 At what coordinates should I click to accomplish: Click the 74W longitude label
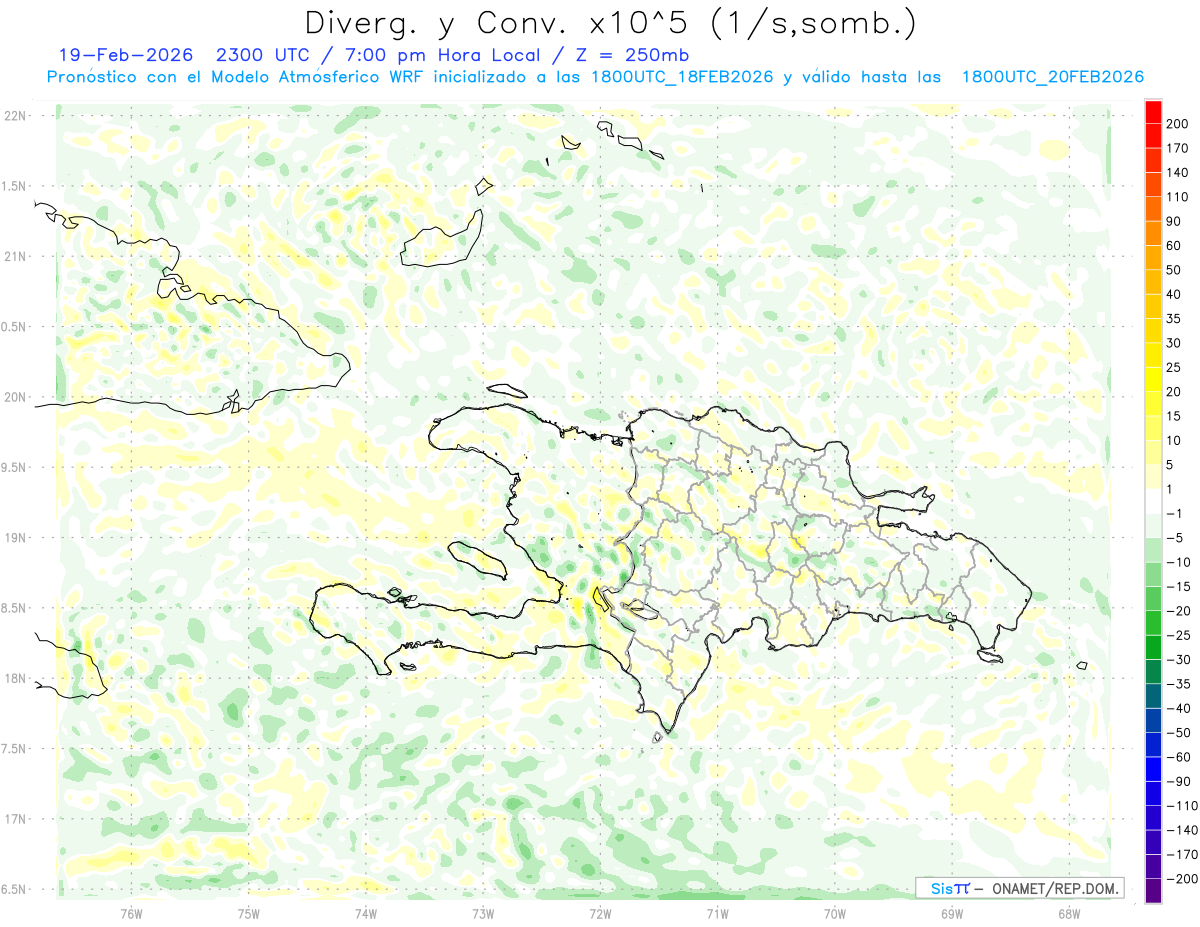pyautogui.click(x=366, y=913)
